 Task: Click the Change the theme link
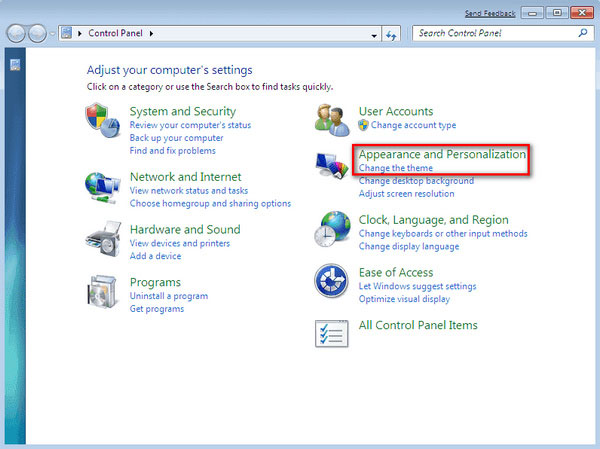tap(396, 168)
